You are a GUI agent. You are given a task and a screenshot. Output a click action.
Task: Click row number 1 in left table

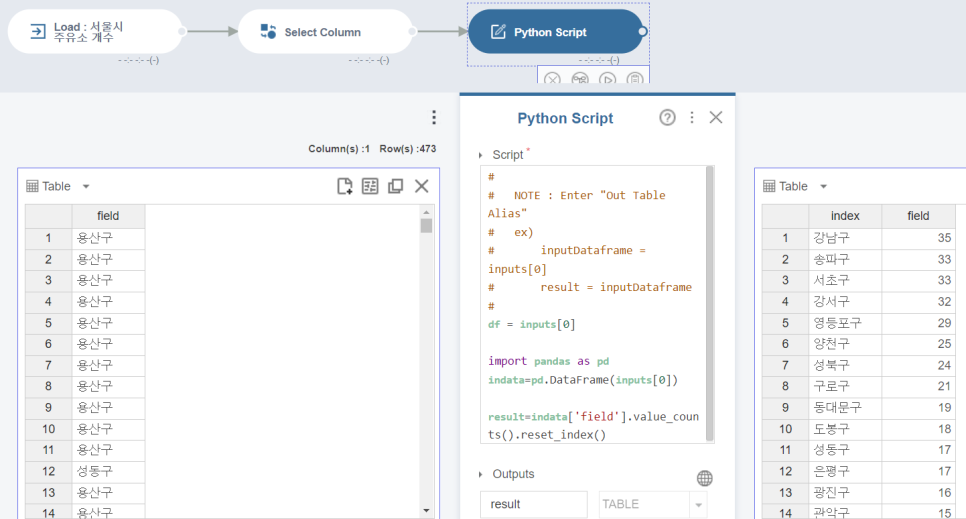click(x=49, y=238)
